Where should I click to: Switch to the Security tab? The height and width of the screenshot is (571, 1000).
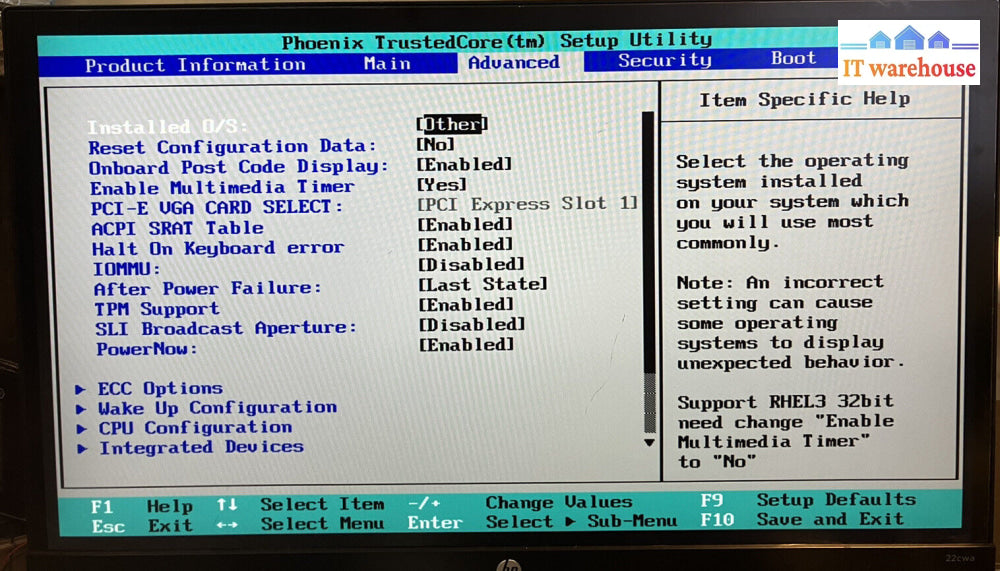pos(664,60)
